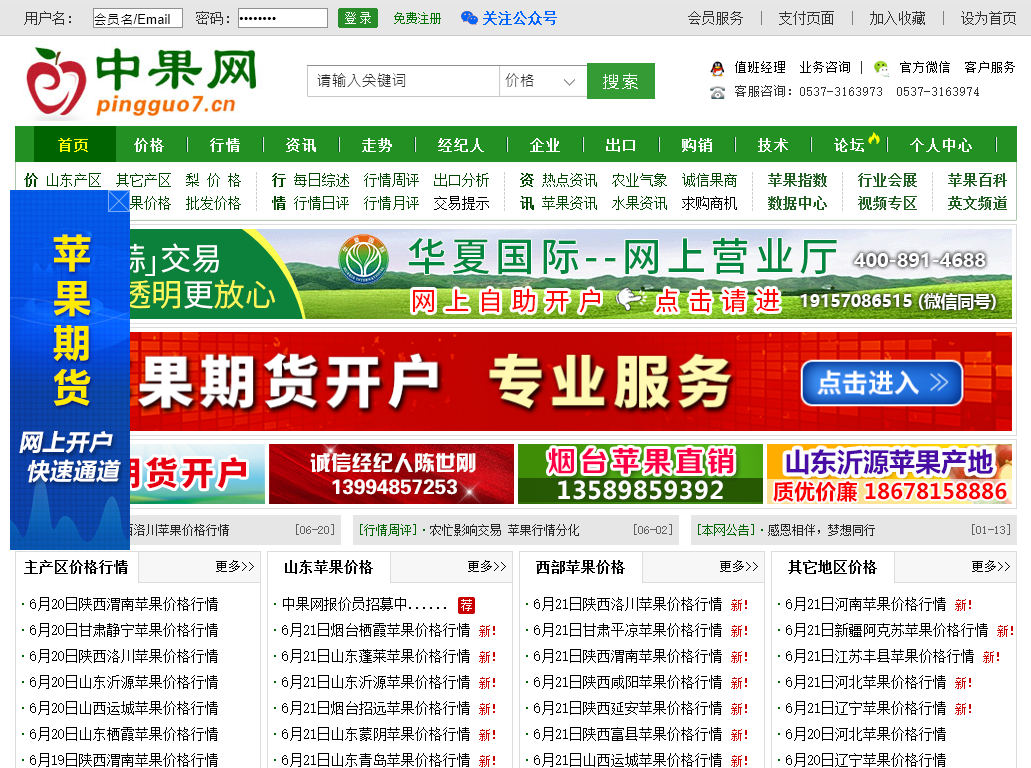The width and height of the screenshot is (1031, 768).
Task: Open 6月21日烟台栖霞苹果价格行情 article
Action: [375, 631]
